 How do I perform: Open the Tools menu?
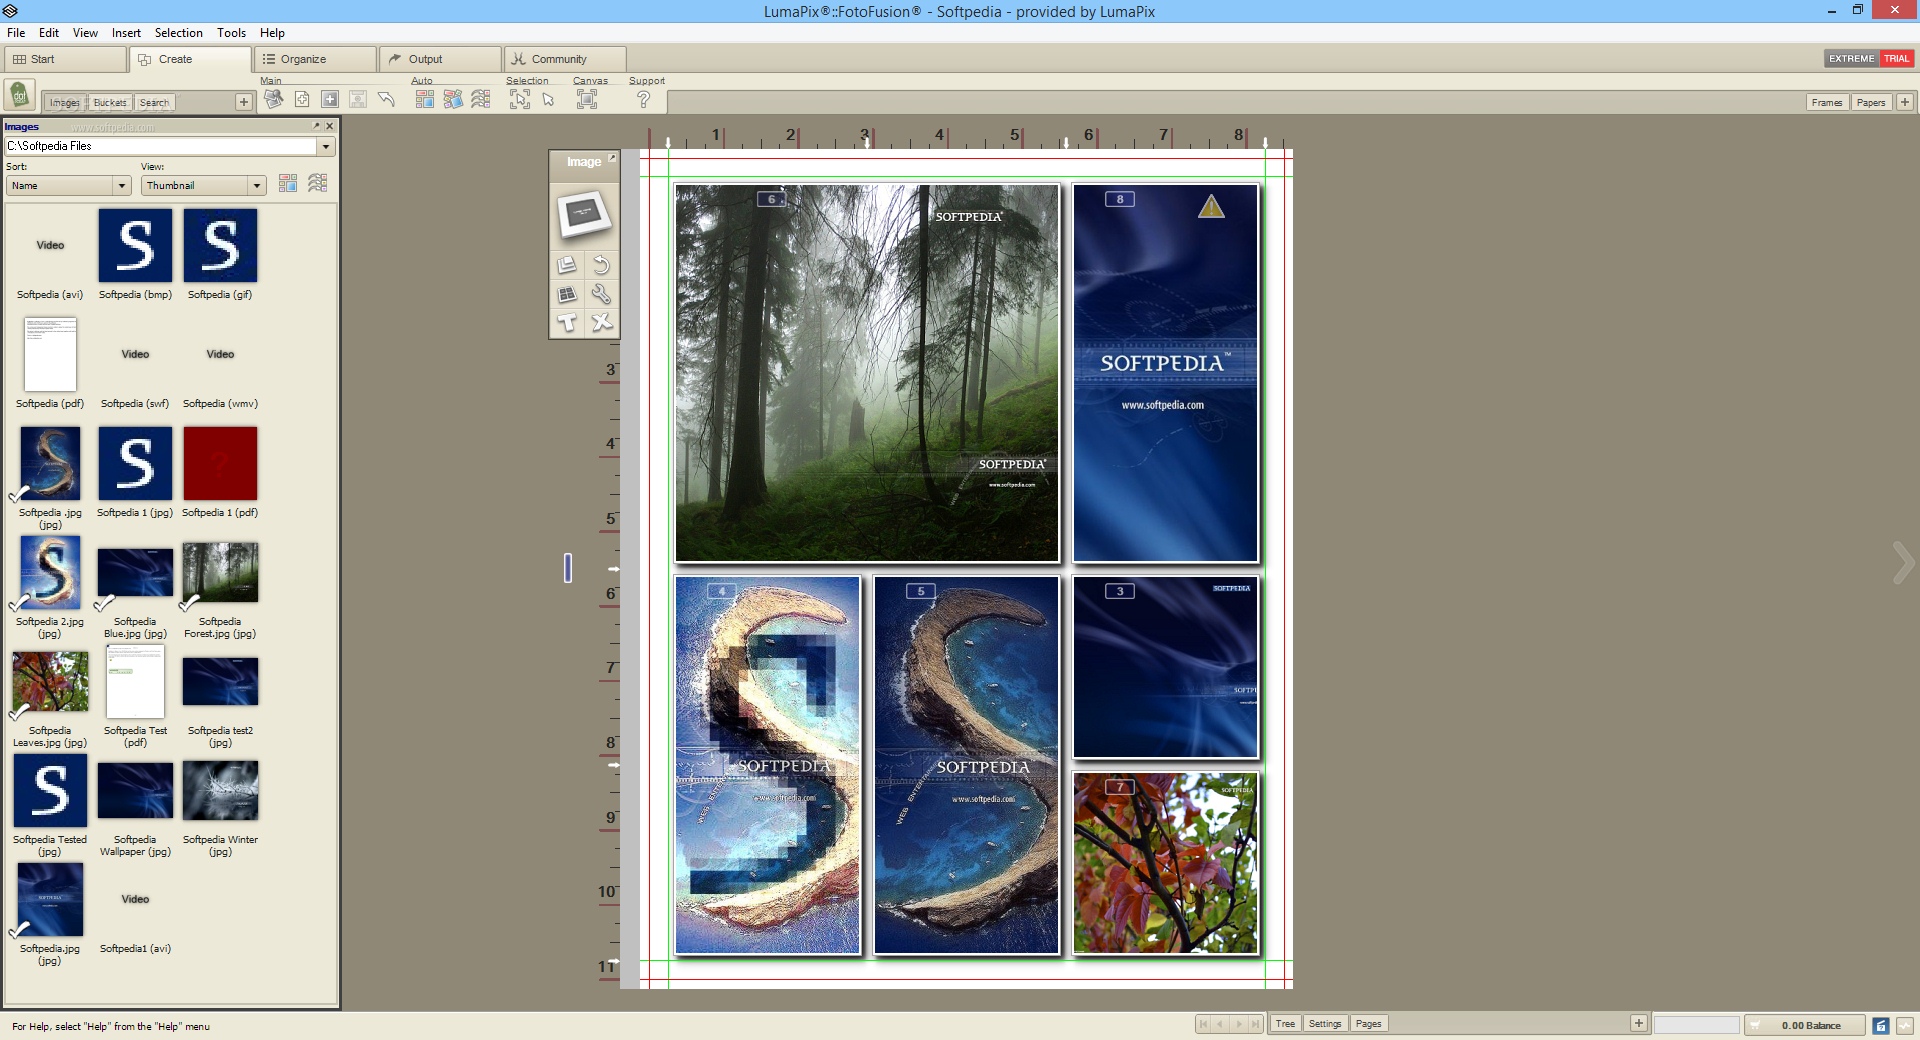231,33
